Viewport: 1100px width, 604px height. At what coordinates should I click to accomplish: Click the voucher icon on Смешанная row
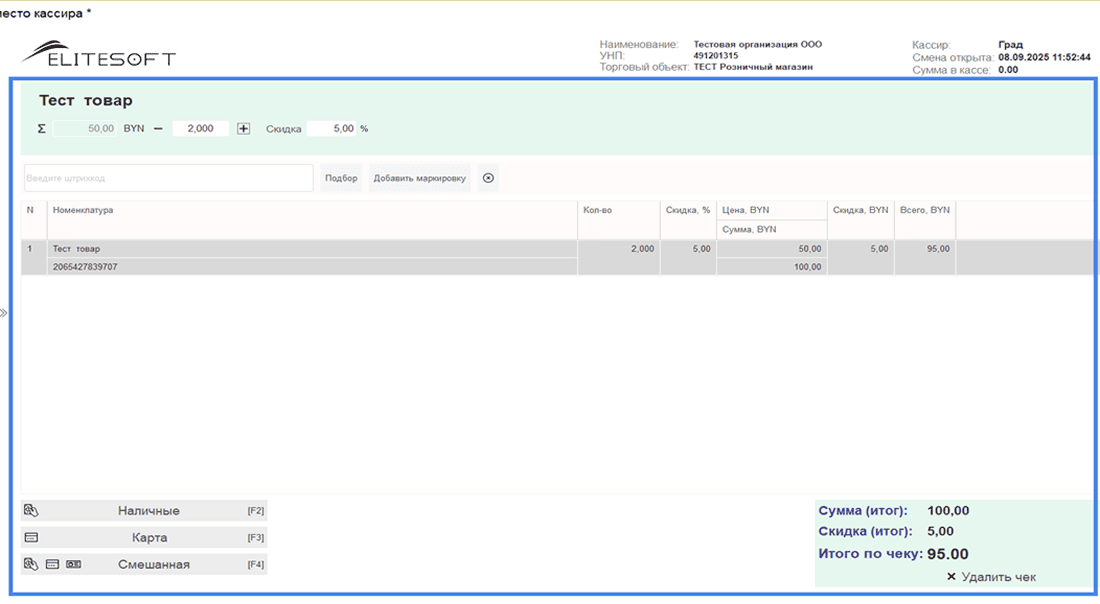73,565
